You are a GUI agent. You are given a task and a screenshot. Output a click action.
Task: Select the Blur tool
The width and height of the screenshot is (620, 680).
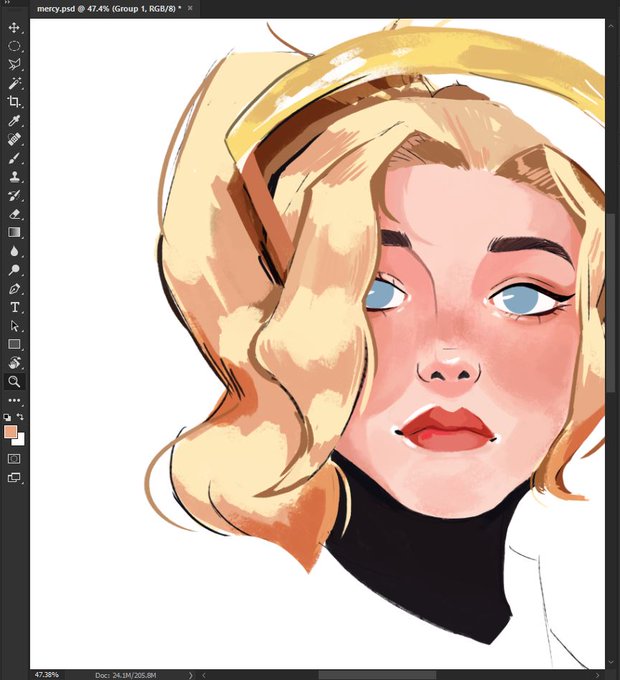[14, 251]
